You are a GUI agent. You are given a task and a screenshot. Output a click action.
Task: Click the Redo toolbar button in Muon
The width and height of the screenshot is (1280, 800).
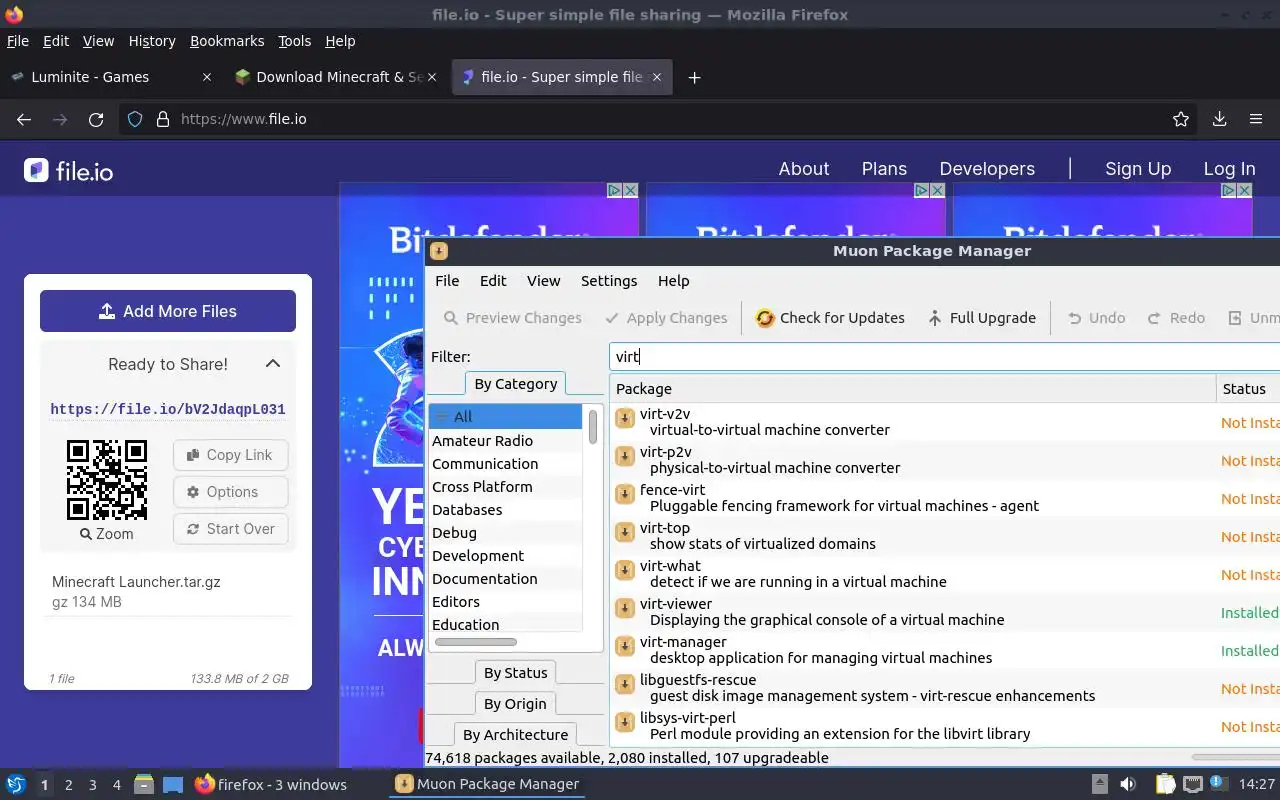(x=1176, y=318)
